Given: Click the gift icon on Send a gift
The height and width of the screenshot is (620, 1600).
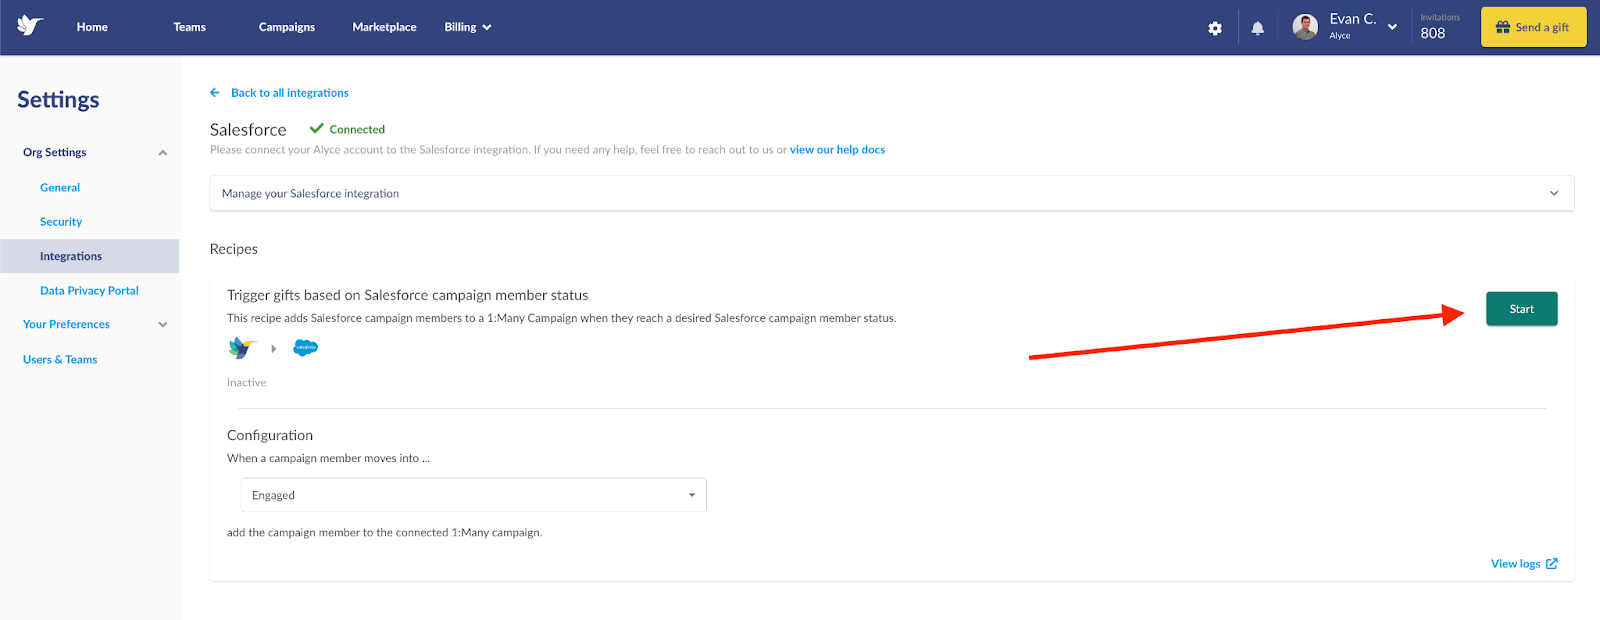Looking at the screenshot, I should point(1502,28).
